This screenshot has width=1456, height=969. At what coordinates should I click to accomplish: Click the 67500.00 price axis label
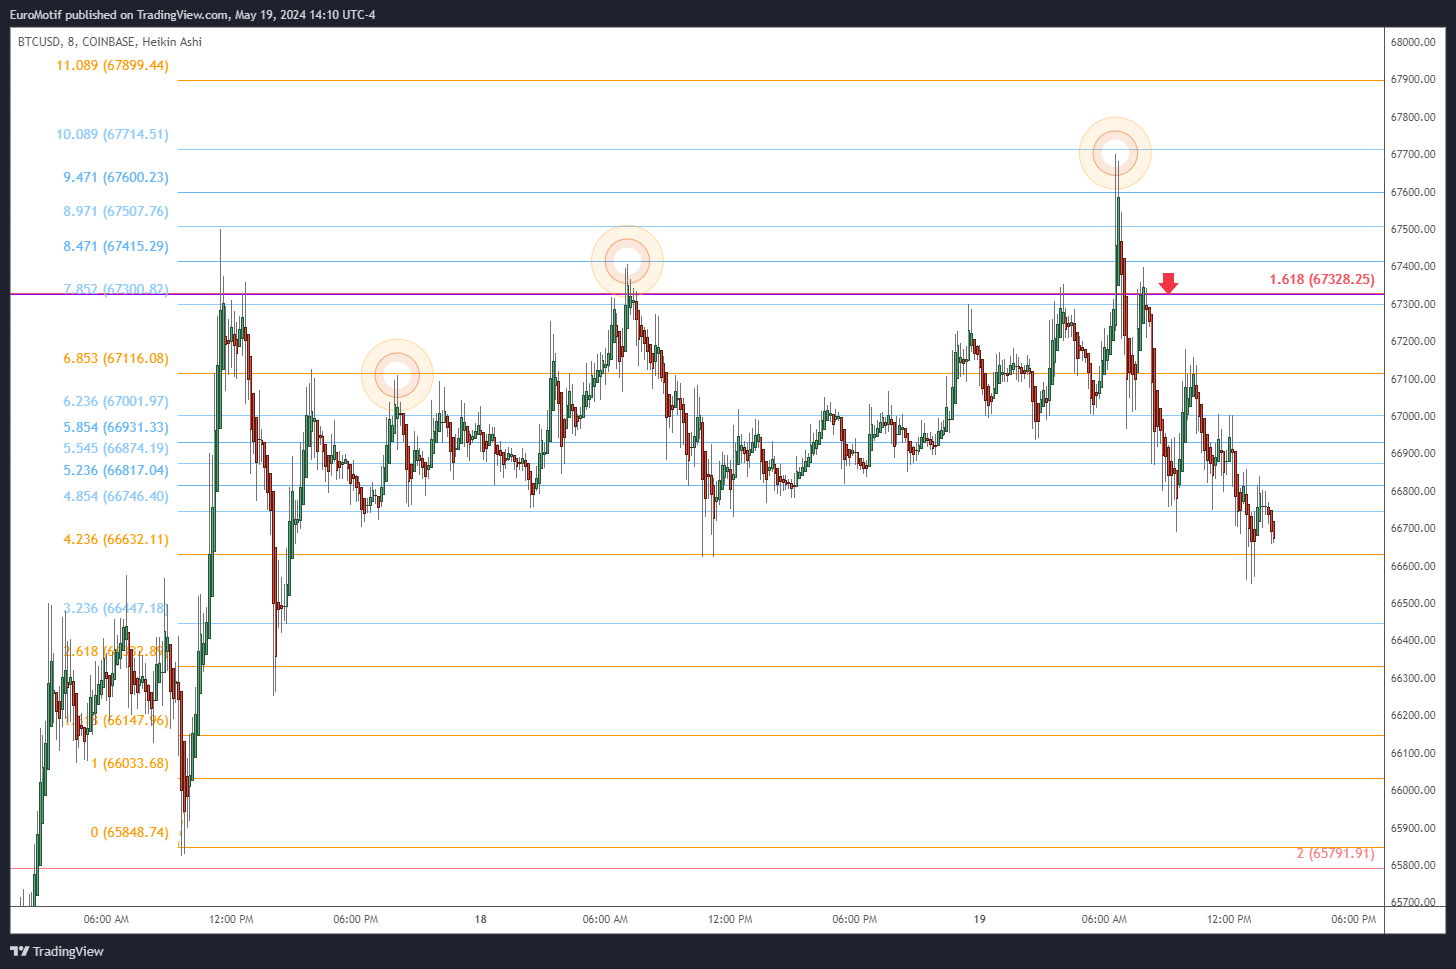tap(1413, 229)
